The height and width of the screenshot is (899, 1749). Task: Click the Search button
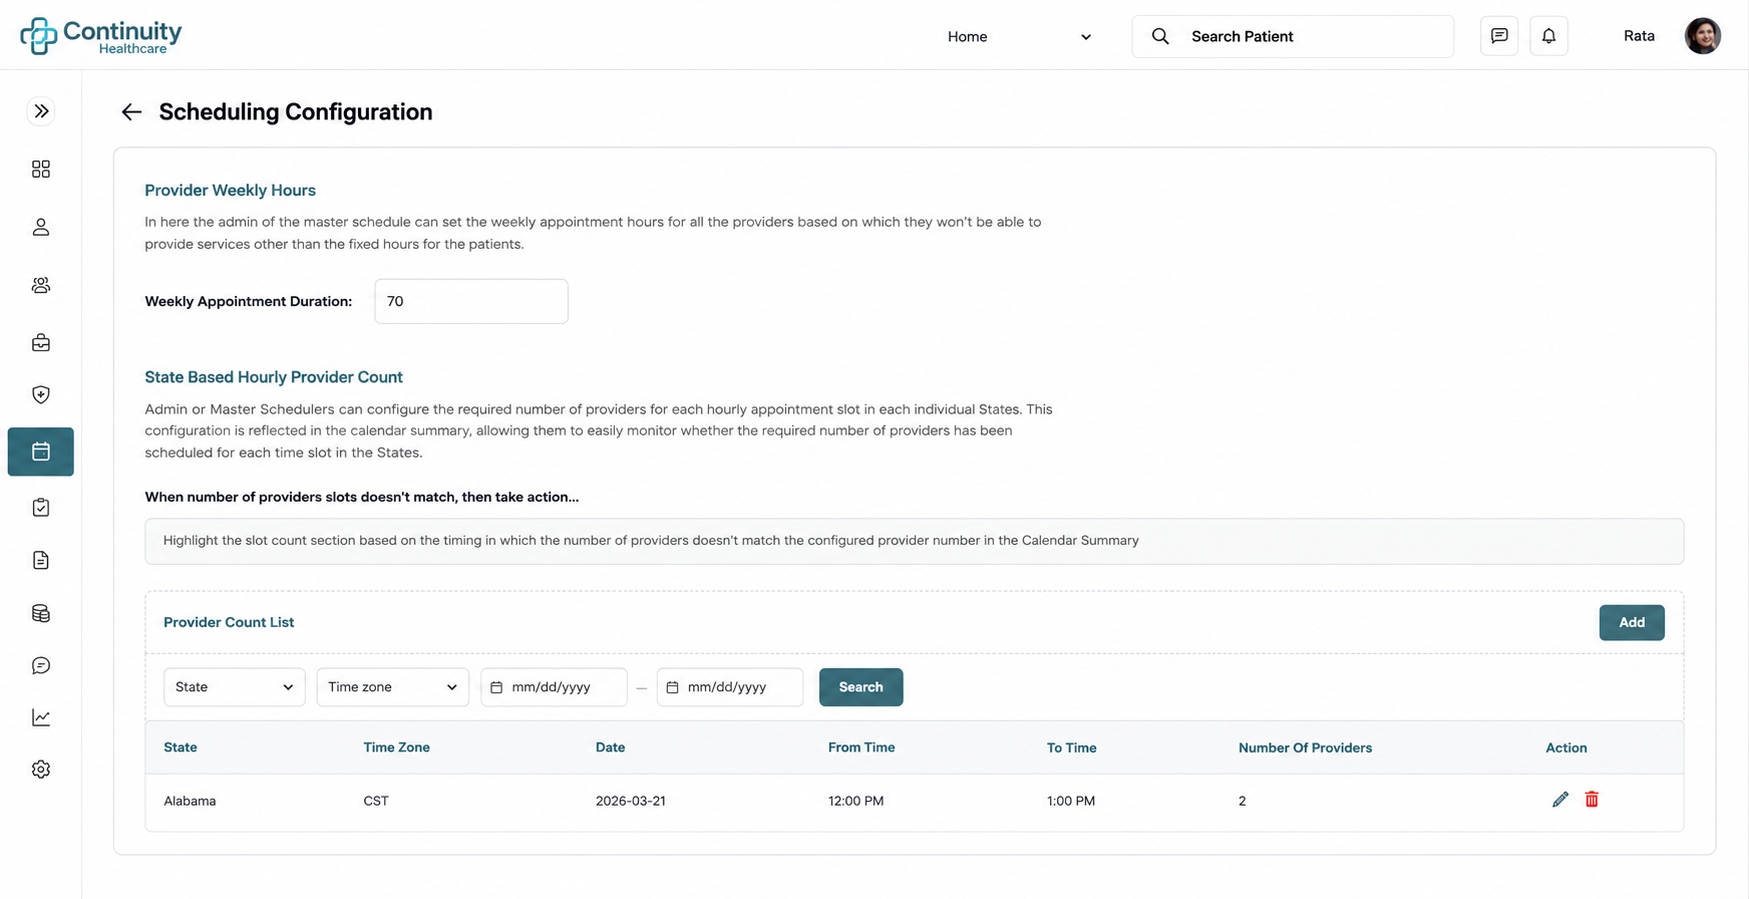point(861,687)
